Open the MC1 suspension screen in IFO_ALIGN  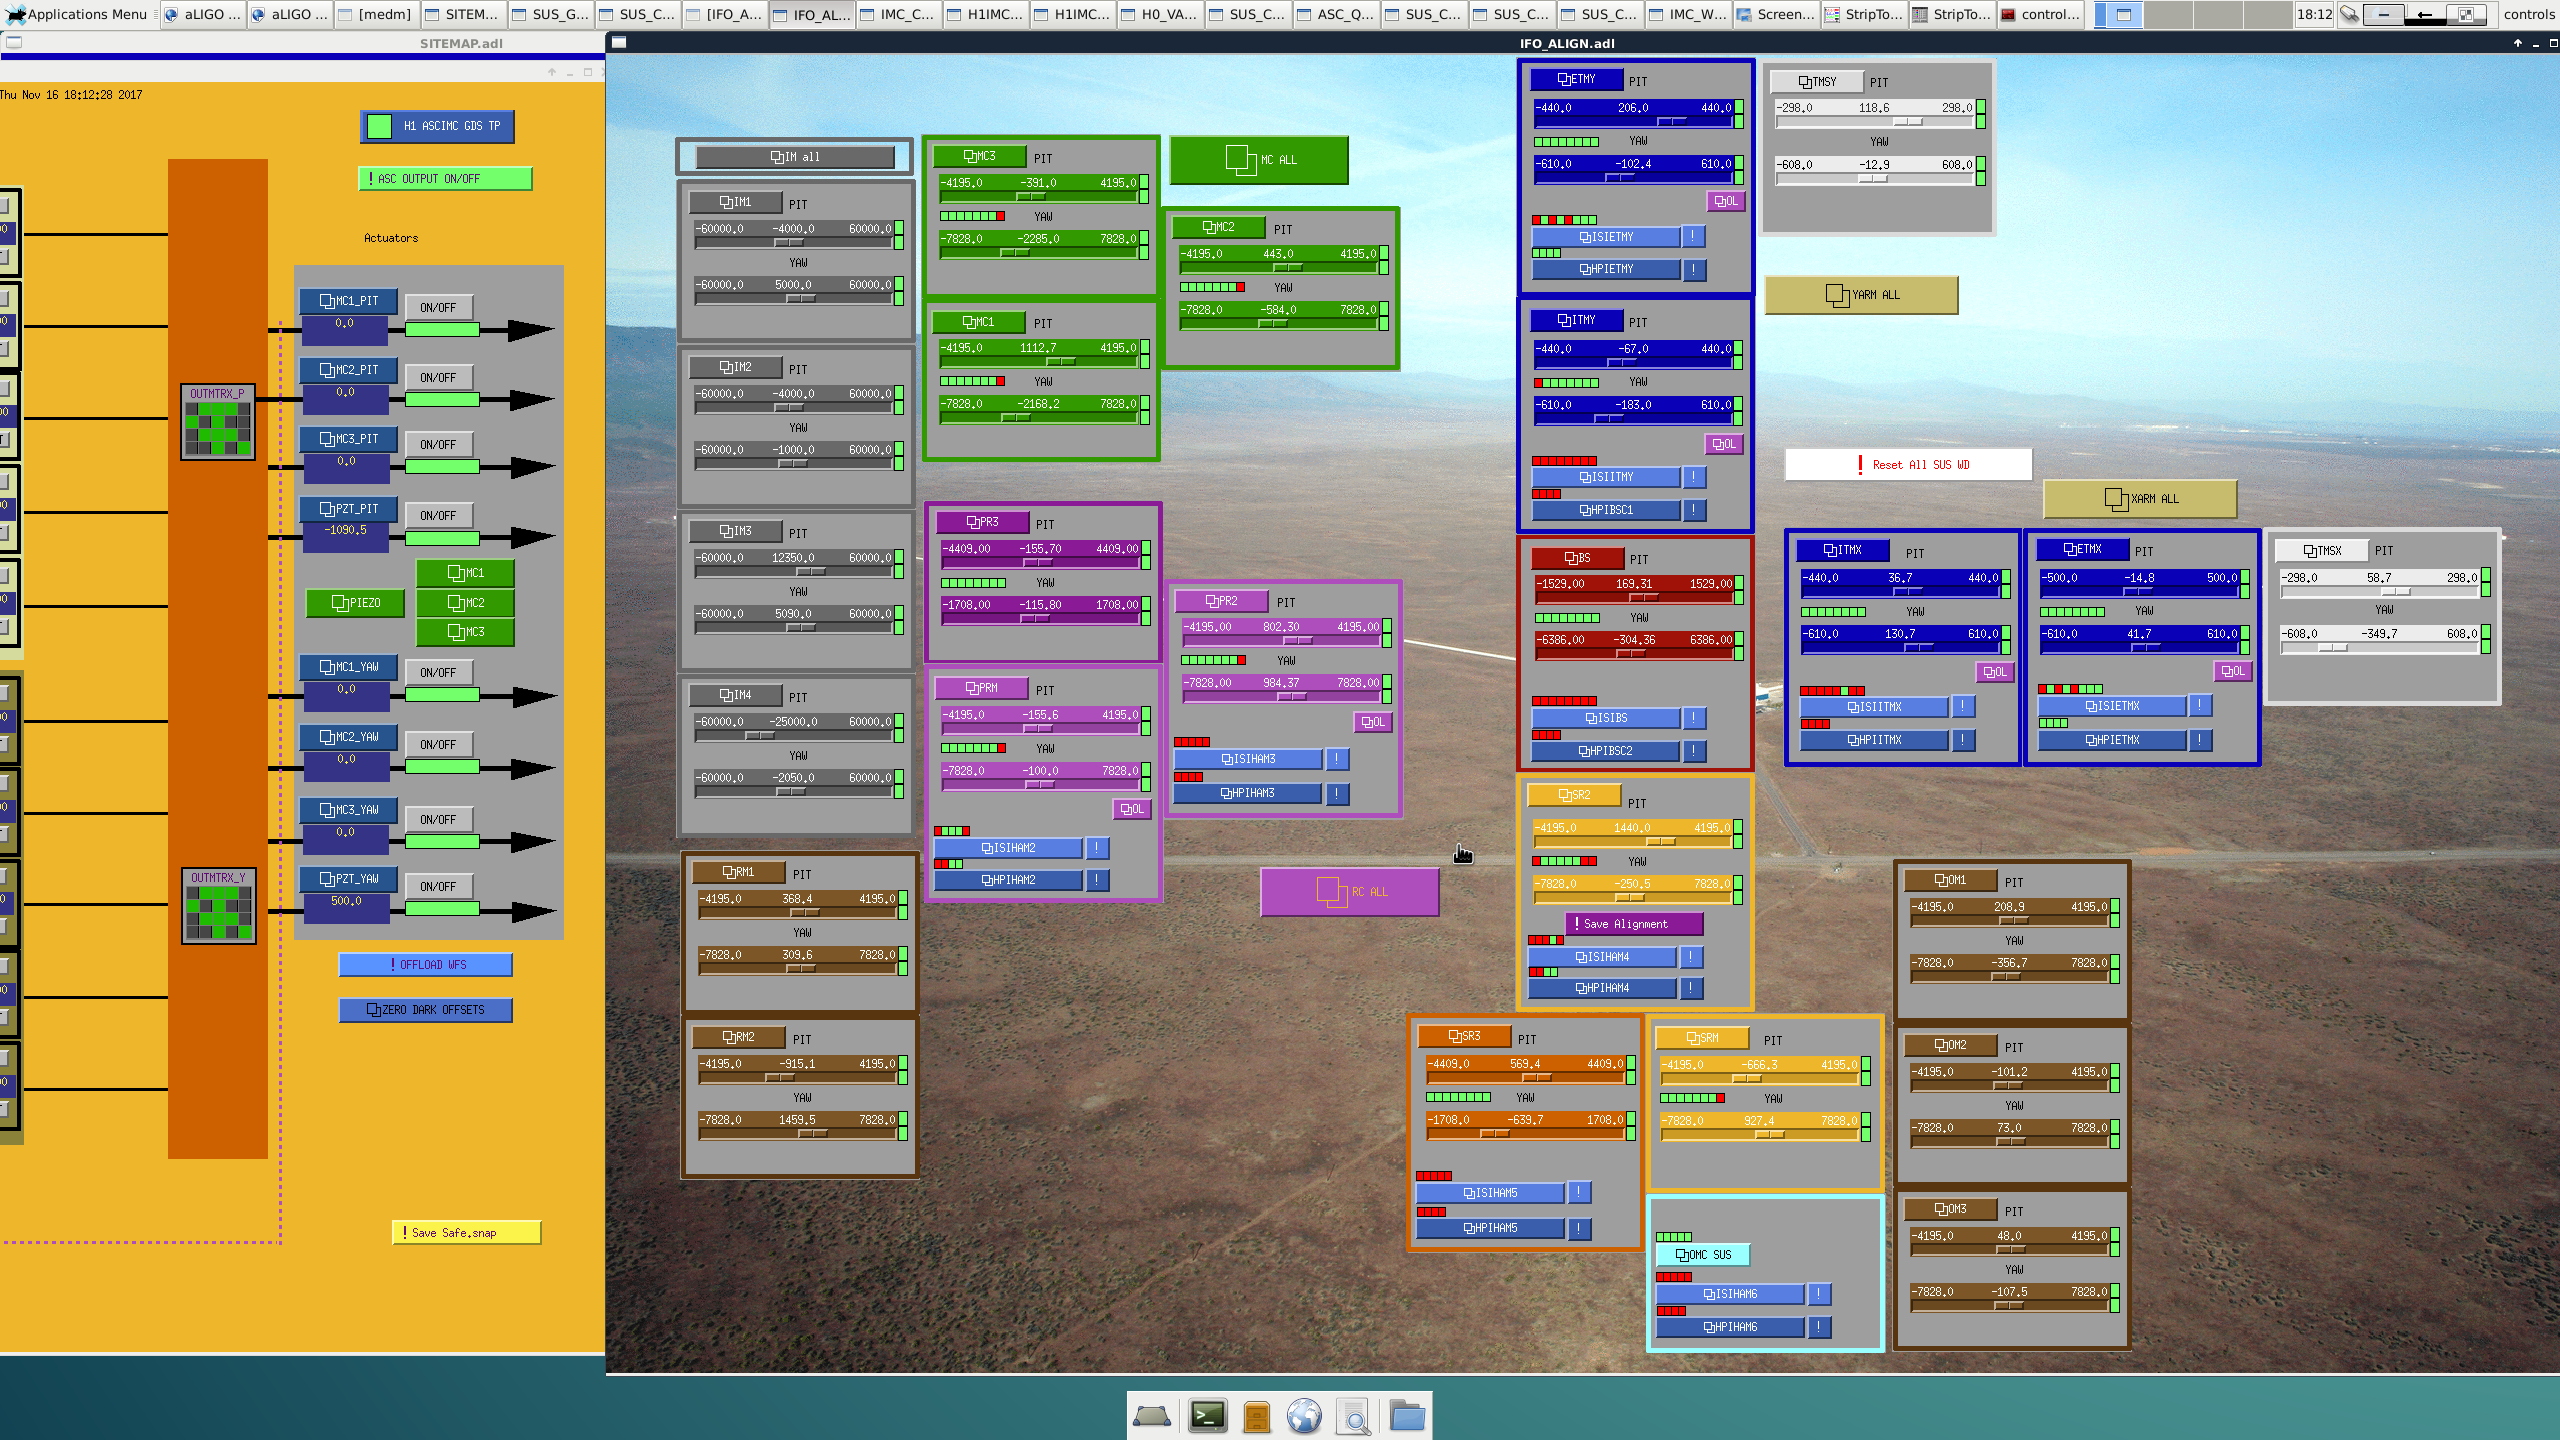click(978, 322)
